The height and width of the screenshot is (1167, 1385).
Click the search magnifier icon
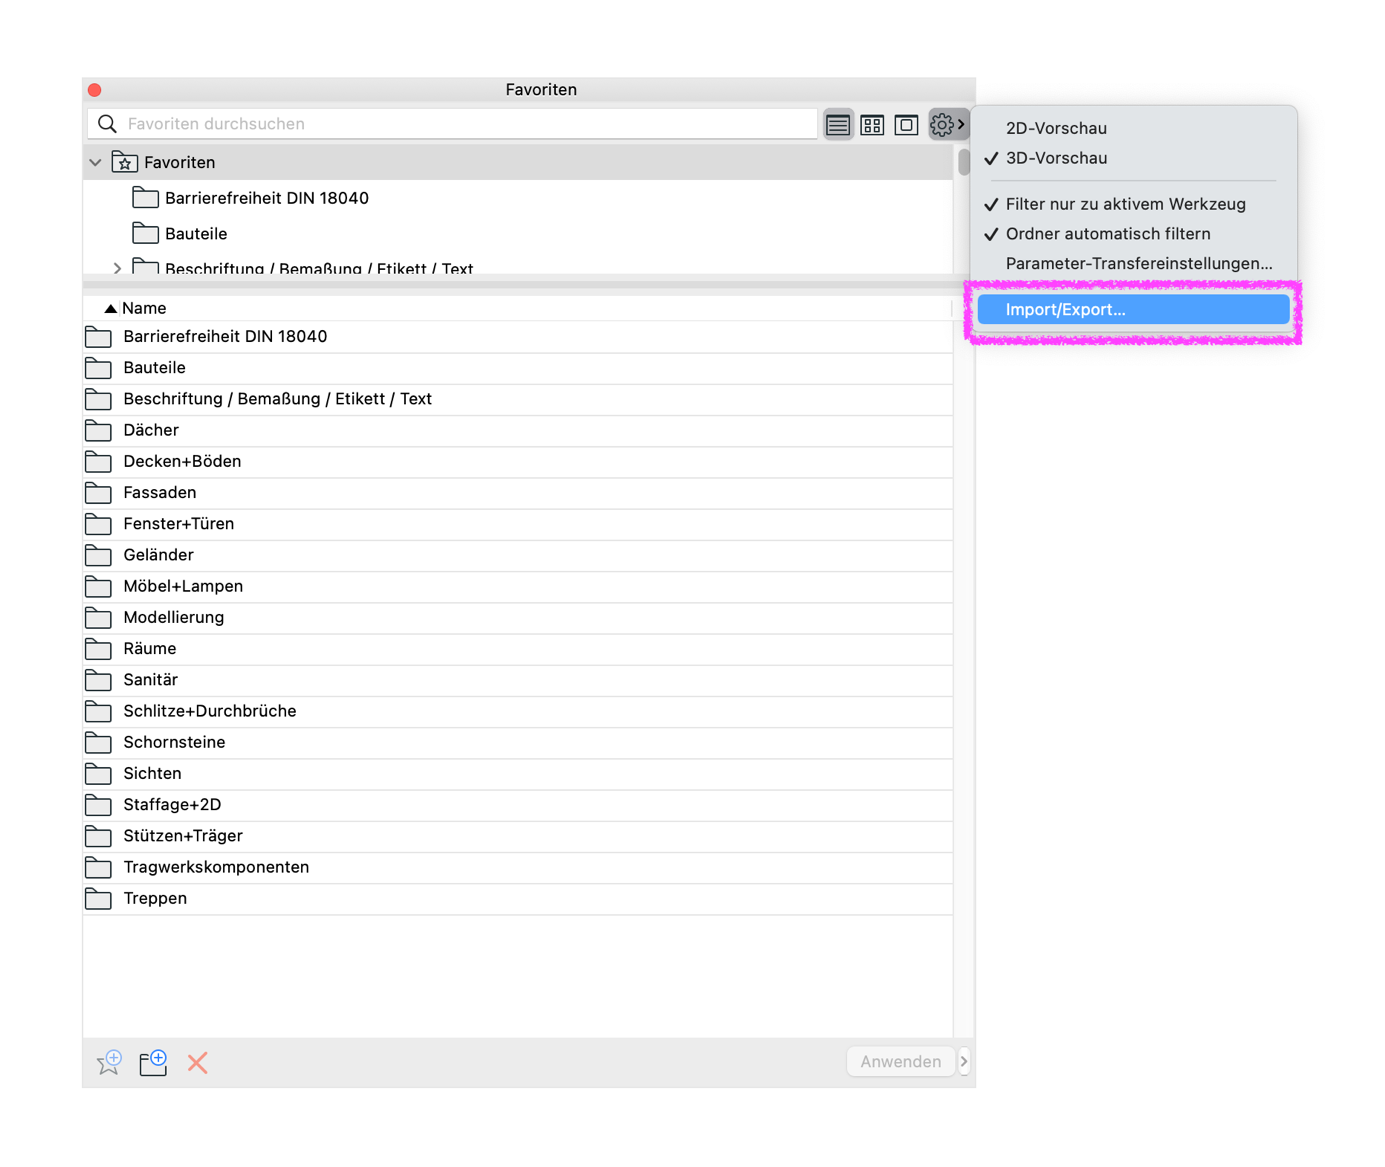(x=107, y=124)
